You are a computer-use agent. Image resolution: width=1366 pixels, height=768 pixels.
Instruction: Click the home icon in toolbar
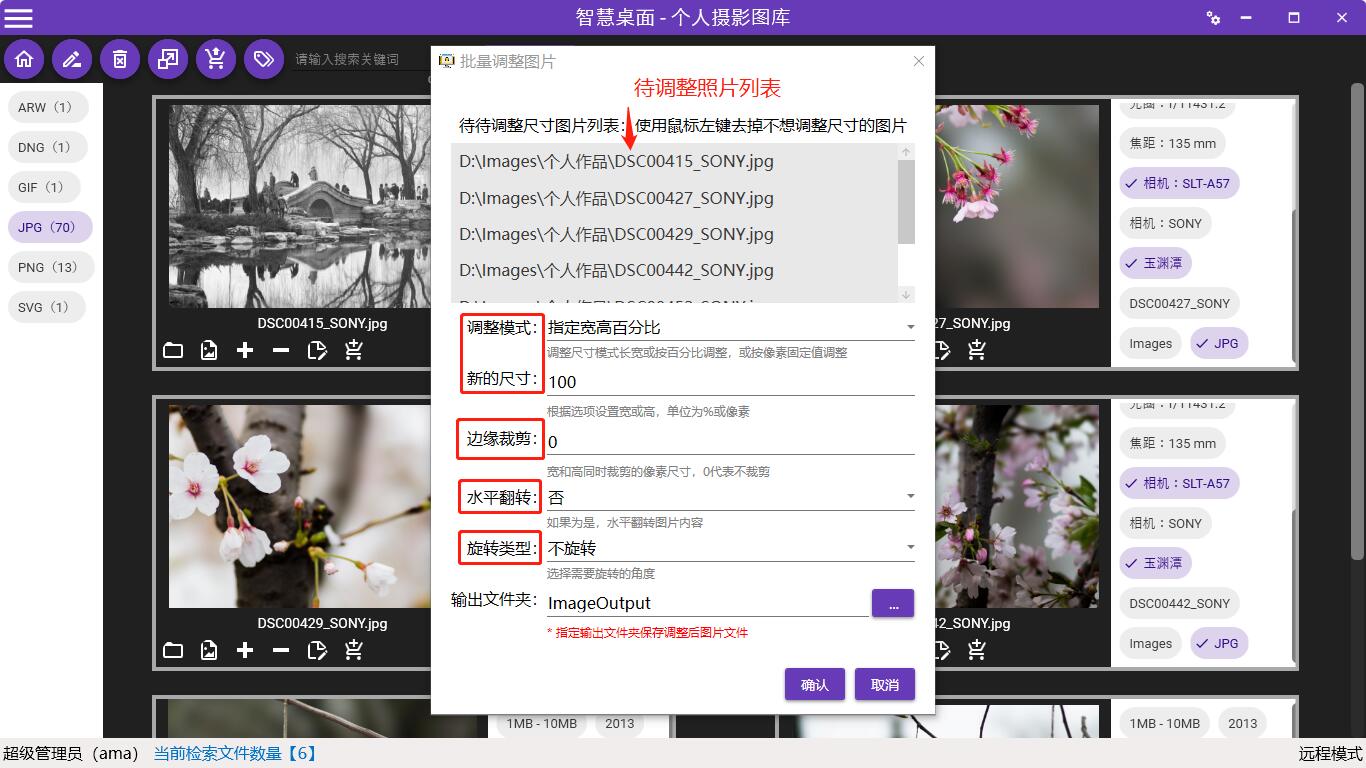(x=24, y=60)
